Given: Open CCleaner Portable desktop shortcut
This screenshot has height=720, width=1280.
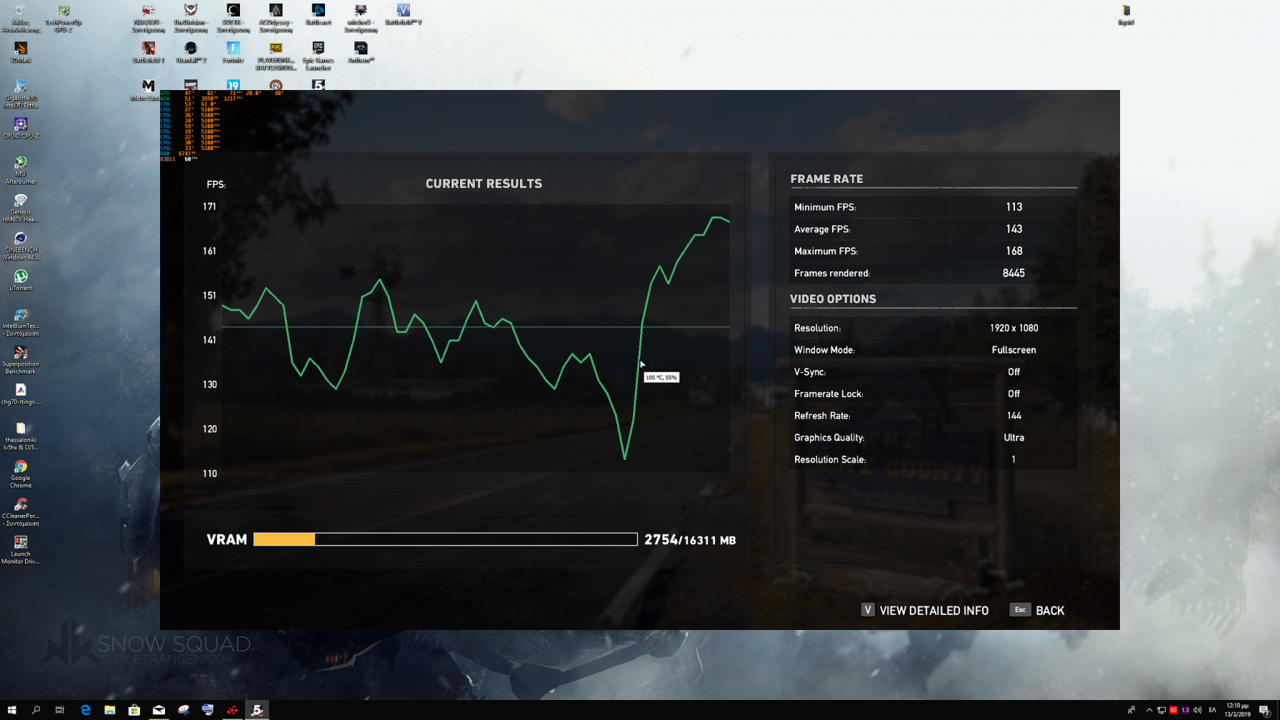Looking at the screenshot, I should click(20, 511).
